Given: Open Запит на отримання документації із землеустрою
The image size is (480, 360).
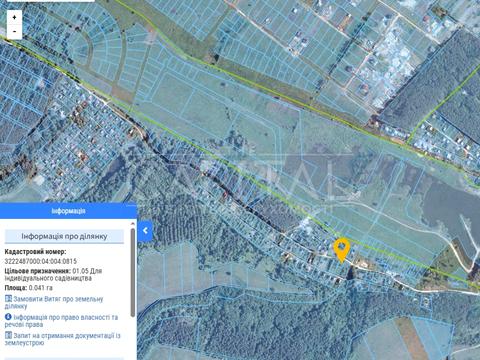Looking at the screenshot, I should (x=63, y=339).
